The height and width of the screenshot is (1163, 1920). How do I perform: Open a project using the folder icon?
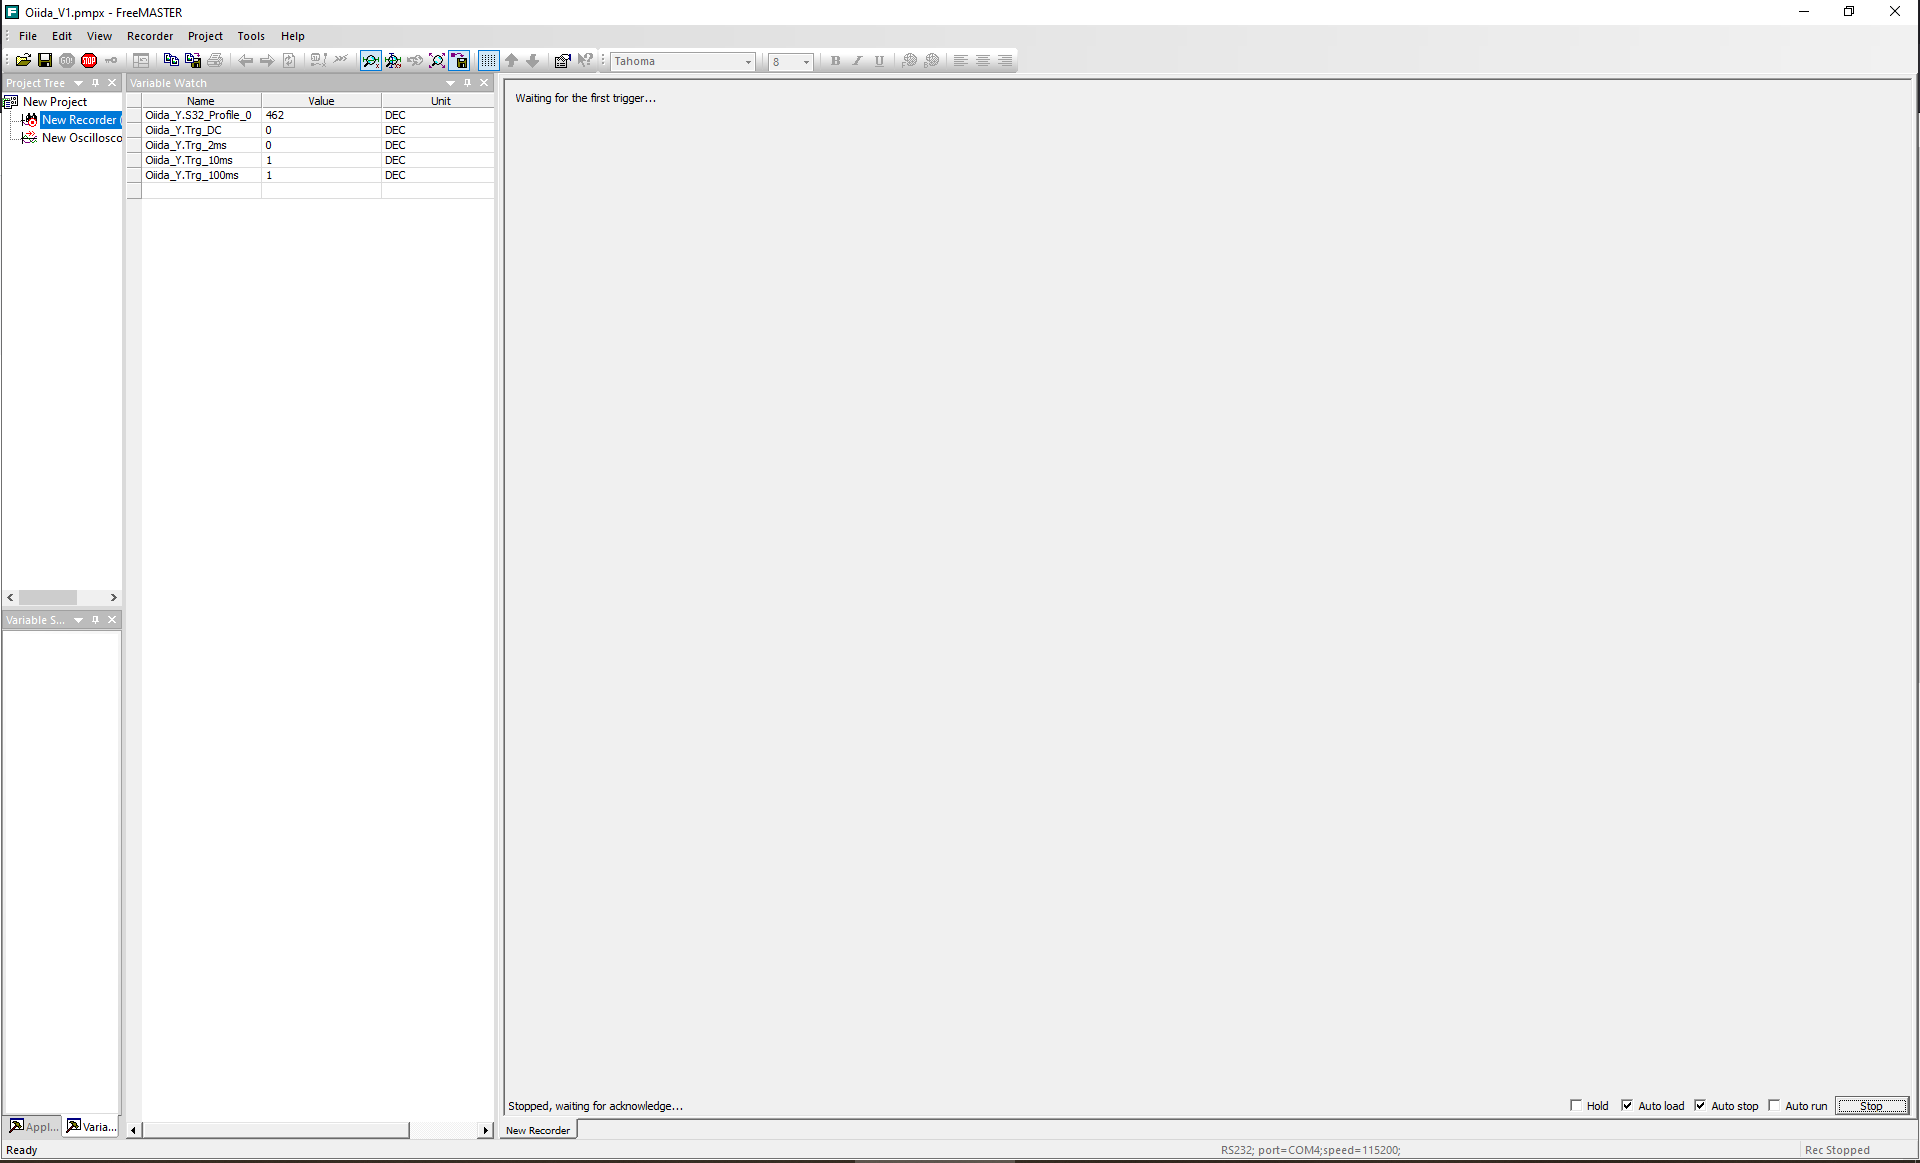point(22,60)
